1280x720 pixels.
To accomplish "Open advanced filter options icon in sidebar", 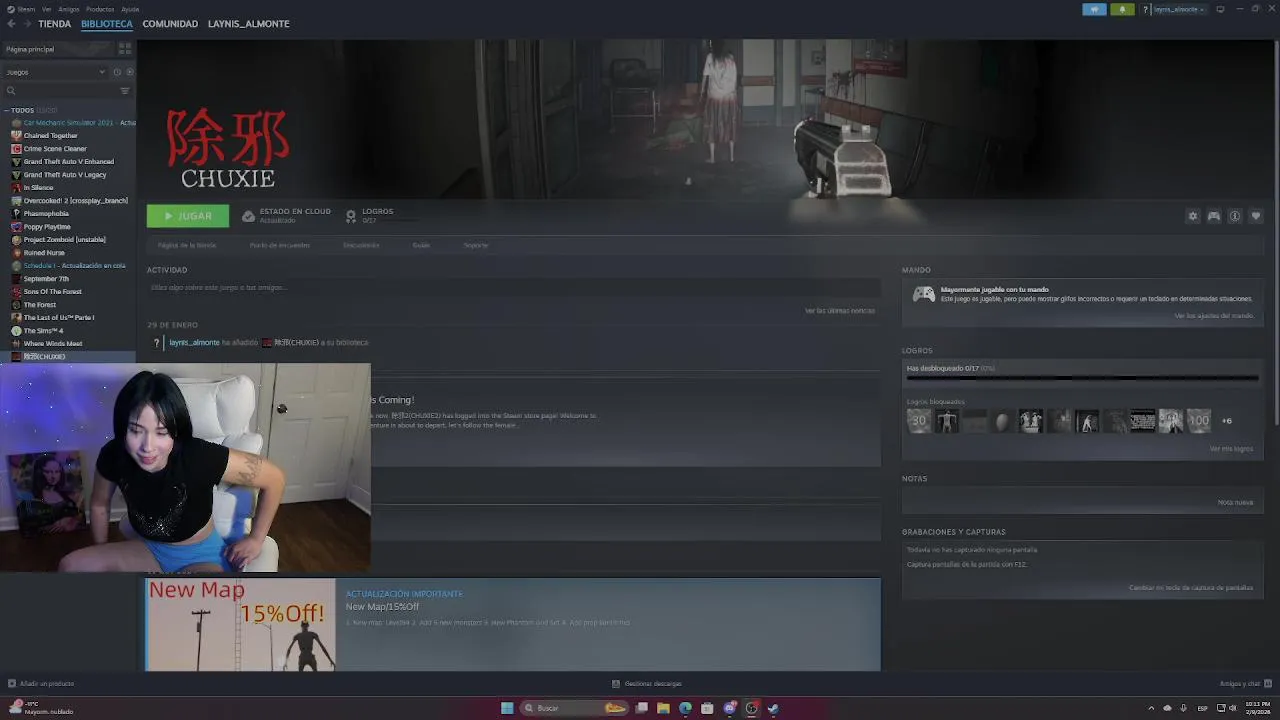I will pyautogui.click(x=125, y=91).
